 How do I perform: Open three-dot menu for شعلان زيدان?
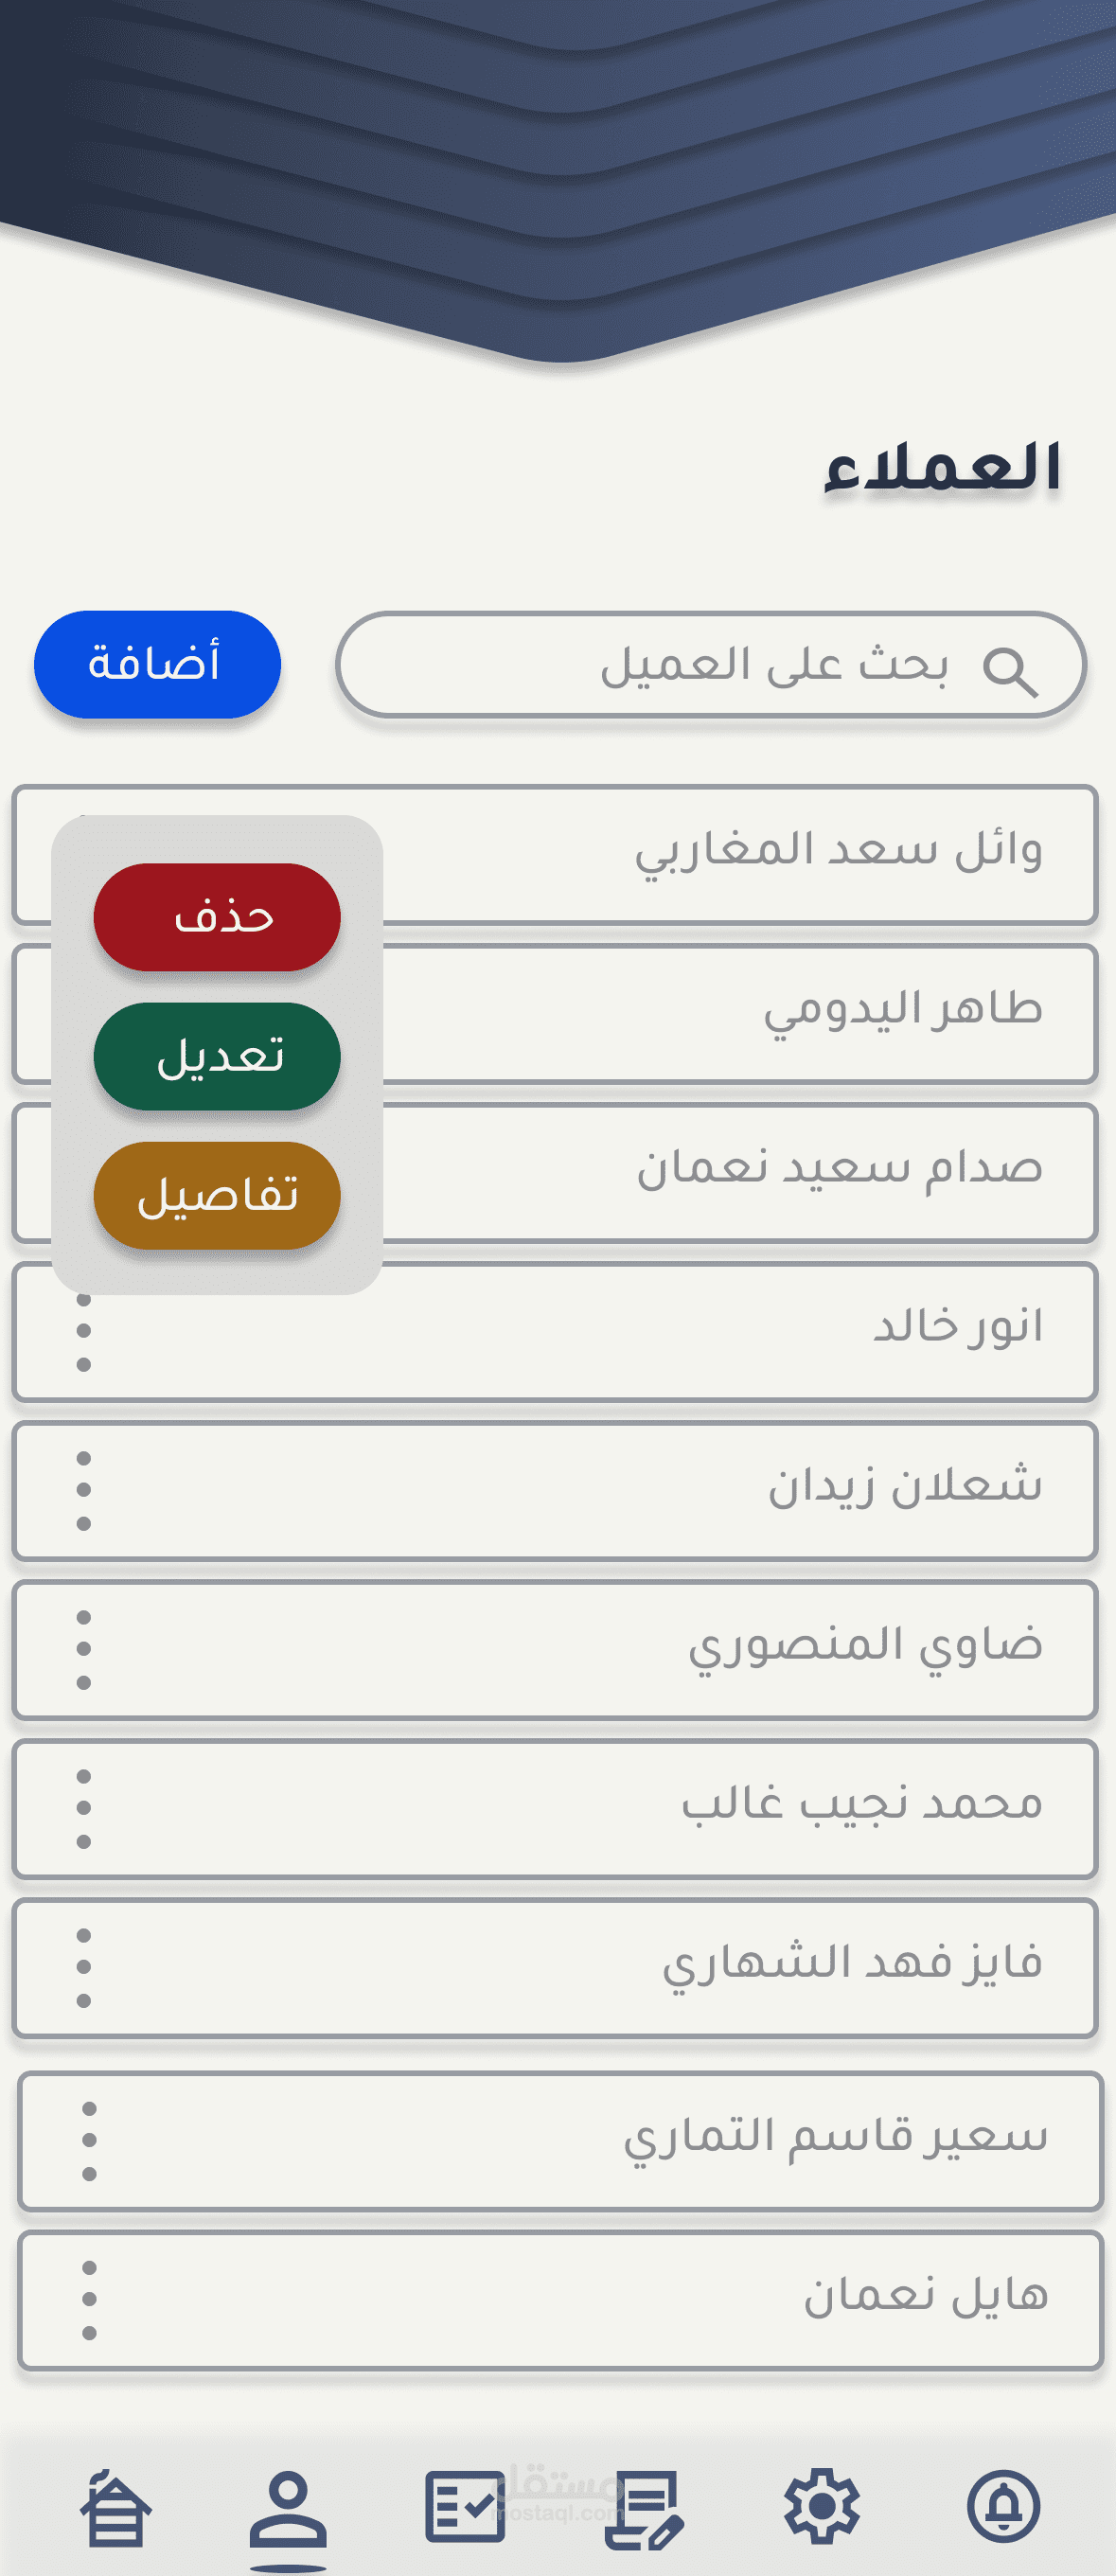[84, 1490]
